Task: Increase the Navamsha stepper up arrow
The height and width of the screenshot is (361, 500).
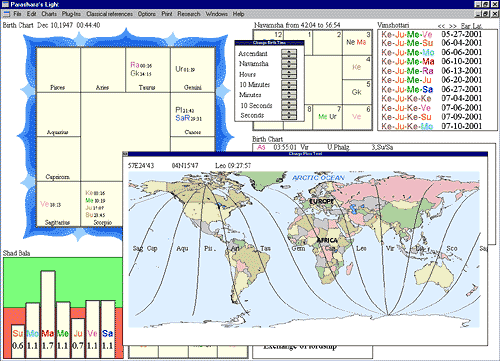Action: (x=289, y=62)
